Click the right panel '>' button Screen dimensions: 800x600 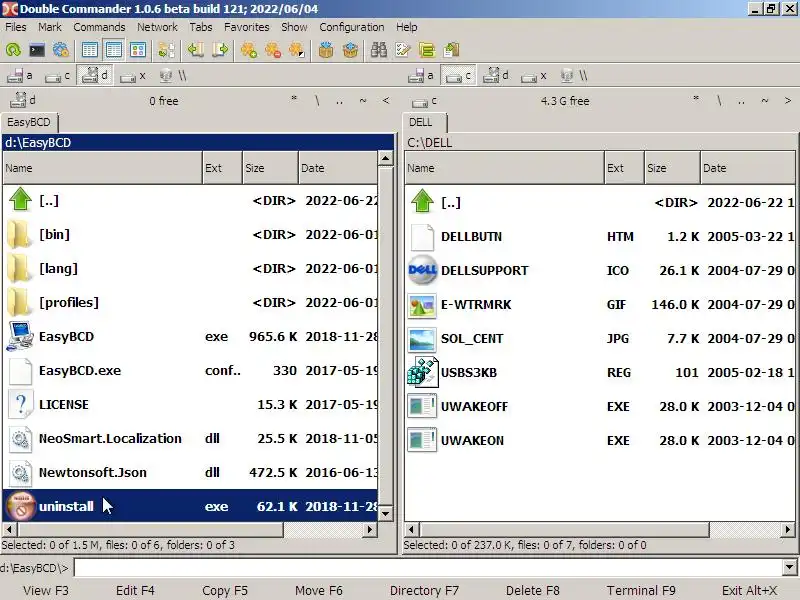[x=787, y=101]
